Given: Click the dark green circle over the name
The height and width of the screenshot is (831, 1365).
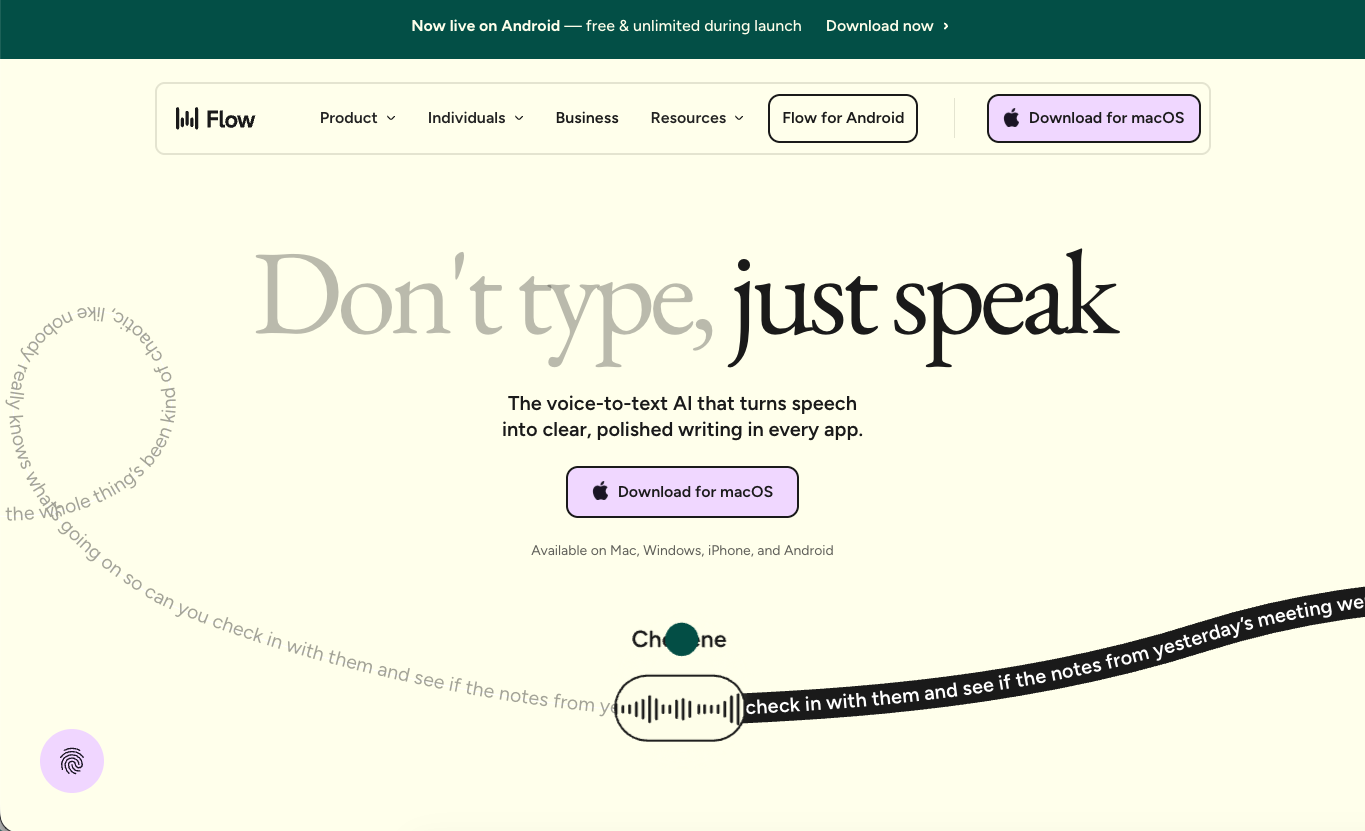Looking at the screenshot, I should tap(681, 639).
